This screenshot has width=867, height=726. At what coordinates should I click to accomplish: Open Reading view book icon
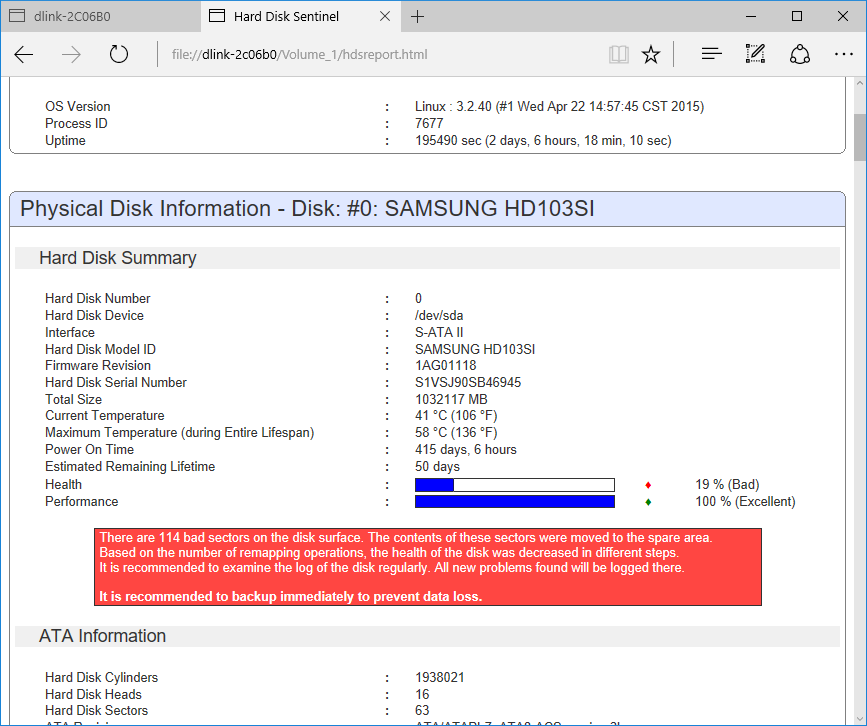[x=618, y=54]
